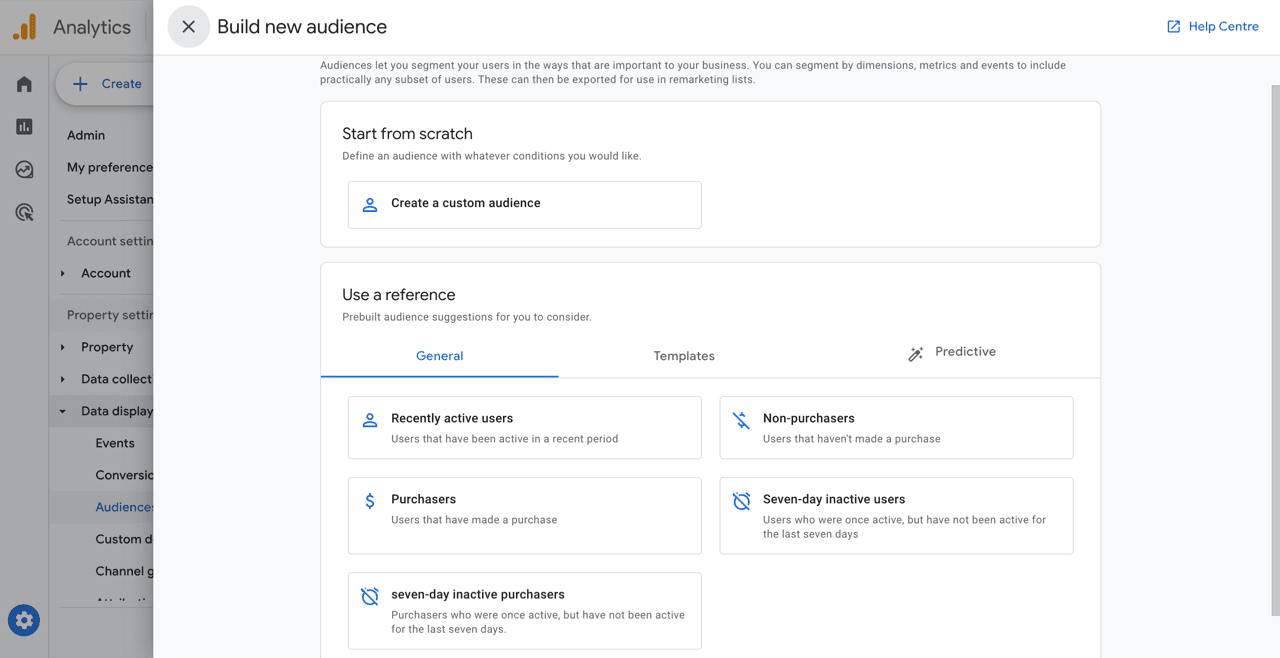Click the Predictive magic-wand icon
This screenshot has width=1280, height=658.
[x=915, y=354]
